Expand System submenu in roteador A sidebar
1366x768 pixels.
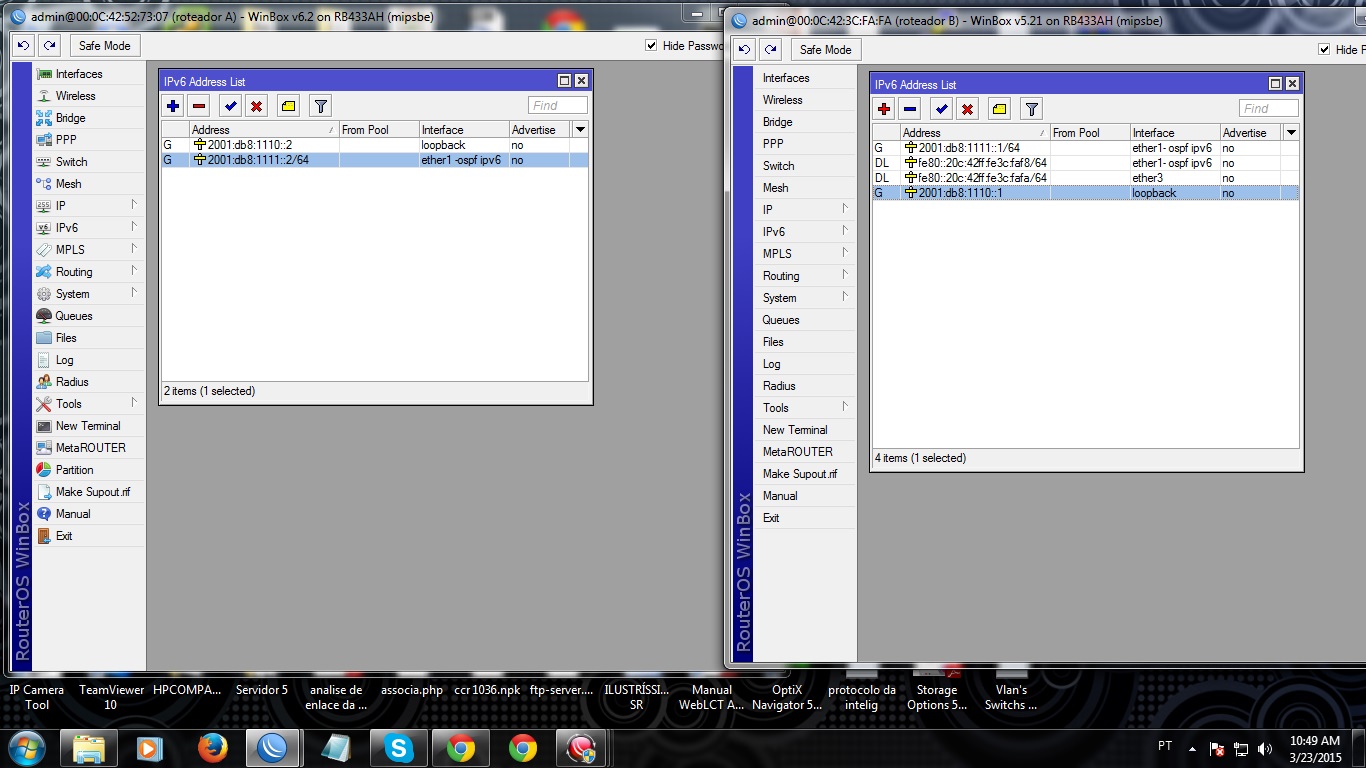click(89, 294)
